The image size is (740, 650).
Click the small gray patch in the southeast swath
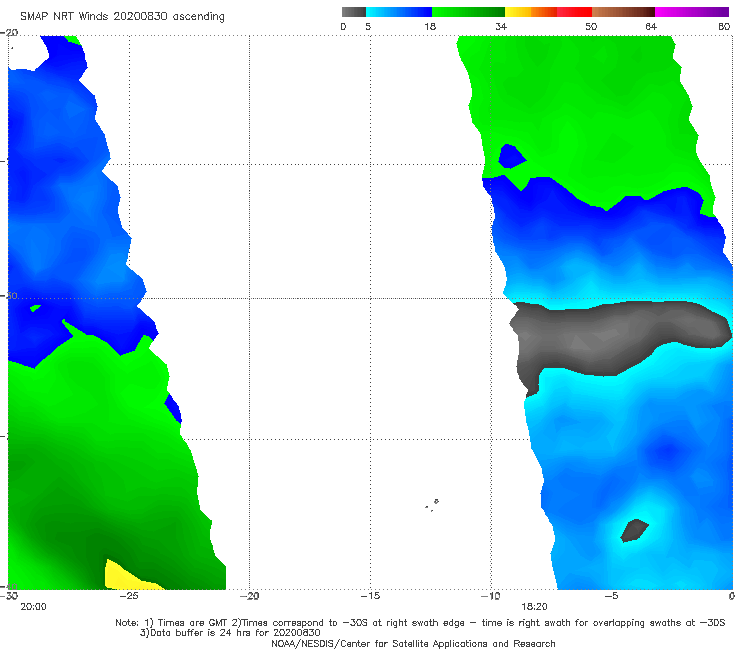pos(634,531)
